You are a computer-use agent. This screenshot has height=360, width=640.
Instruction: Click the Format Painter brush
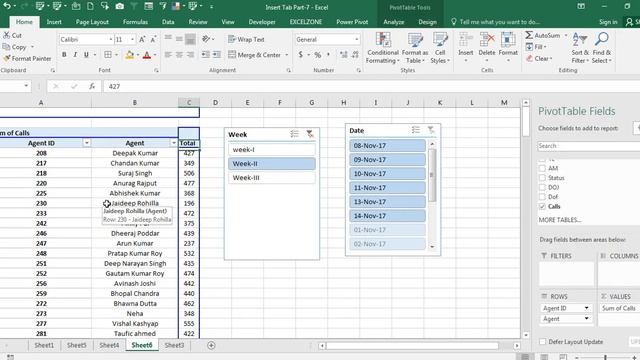[7, 58]
